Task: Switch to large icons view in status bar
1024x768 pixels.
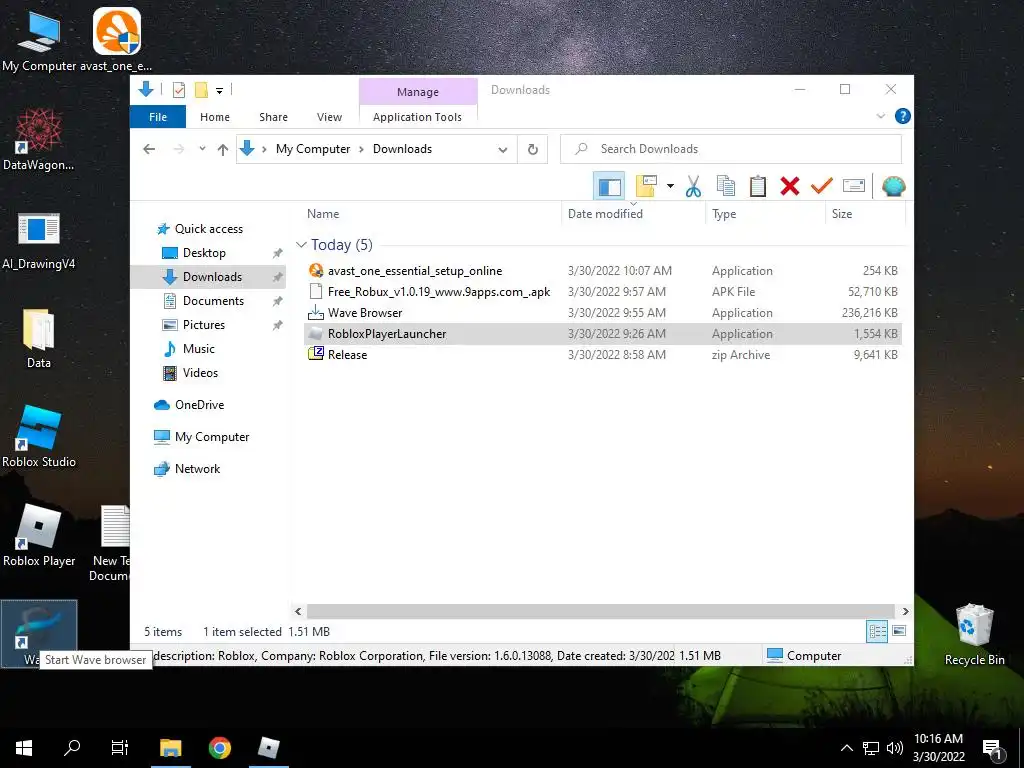Action: coord(899,631)
